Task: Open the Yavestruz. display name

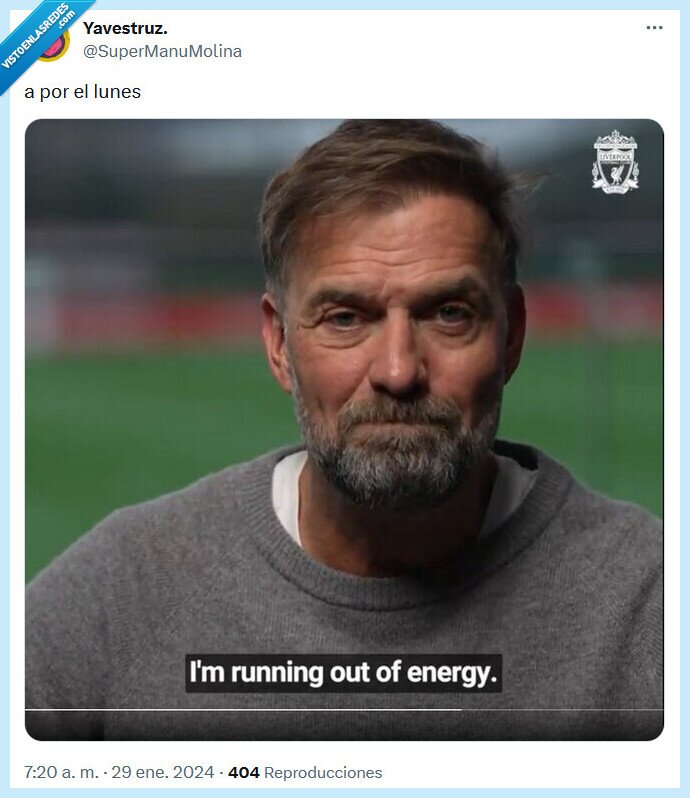Action: 125,28
